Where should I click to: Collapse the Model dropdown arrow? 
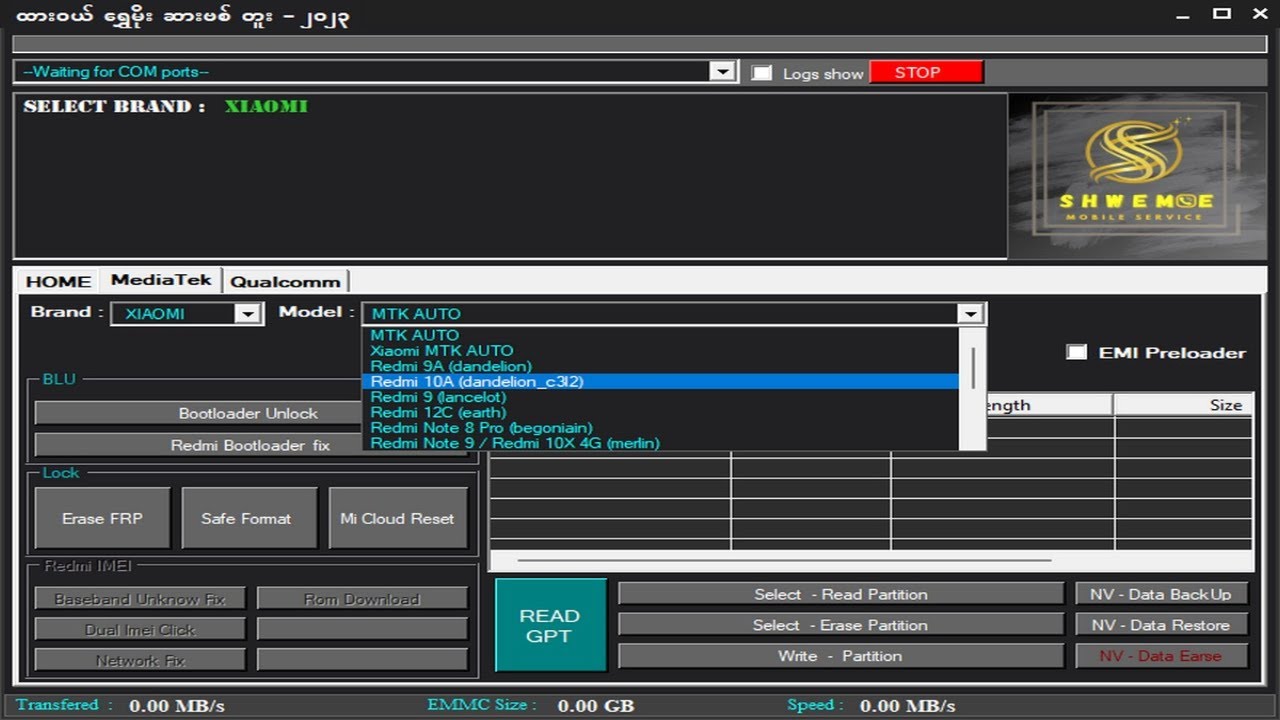[x=970, y=314]
